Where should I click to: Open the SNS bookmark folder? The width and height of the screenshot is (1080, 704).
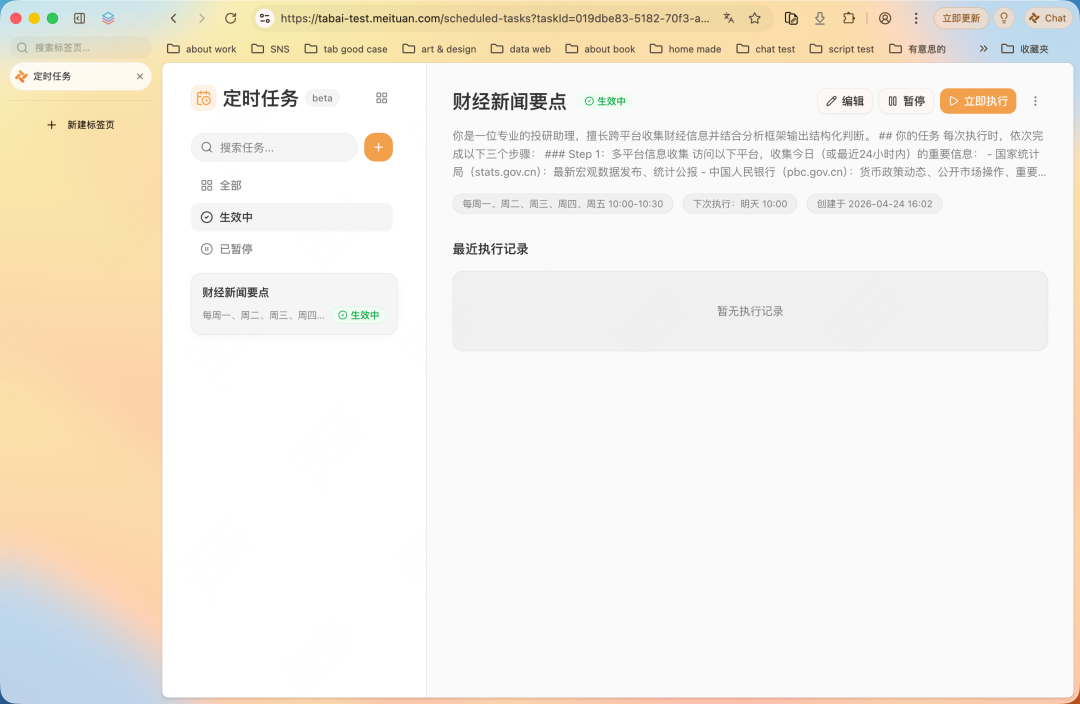pos(270,49)
